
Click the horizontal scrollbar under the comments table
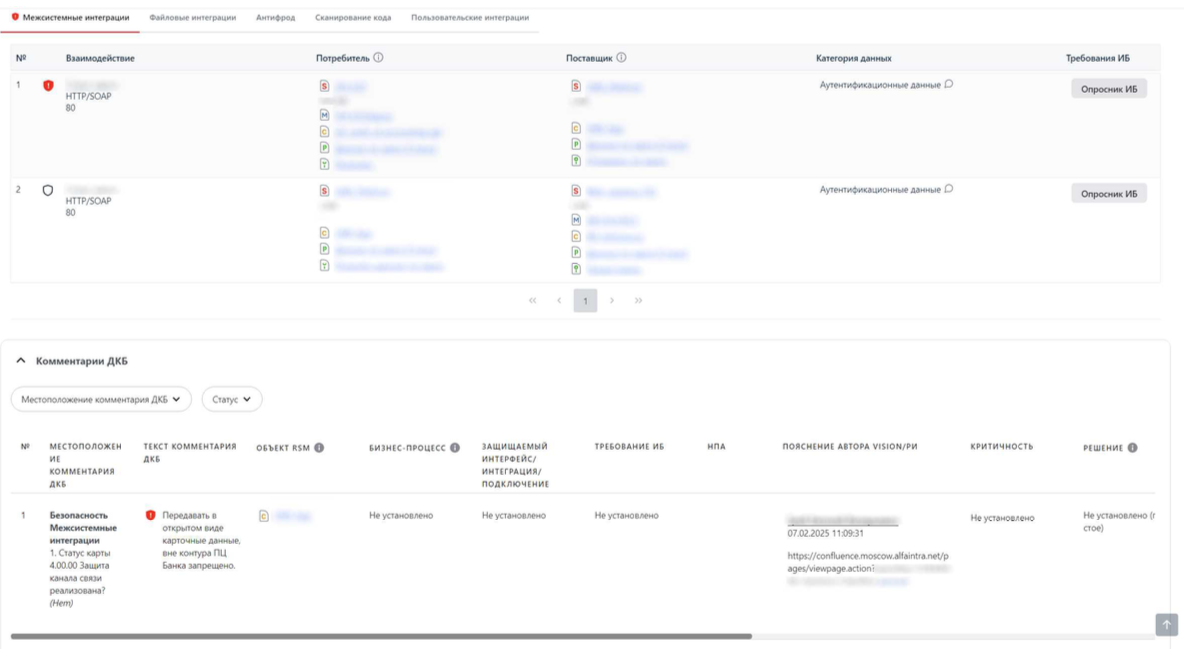coord(381,636)
